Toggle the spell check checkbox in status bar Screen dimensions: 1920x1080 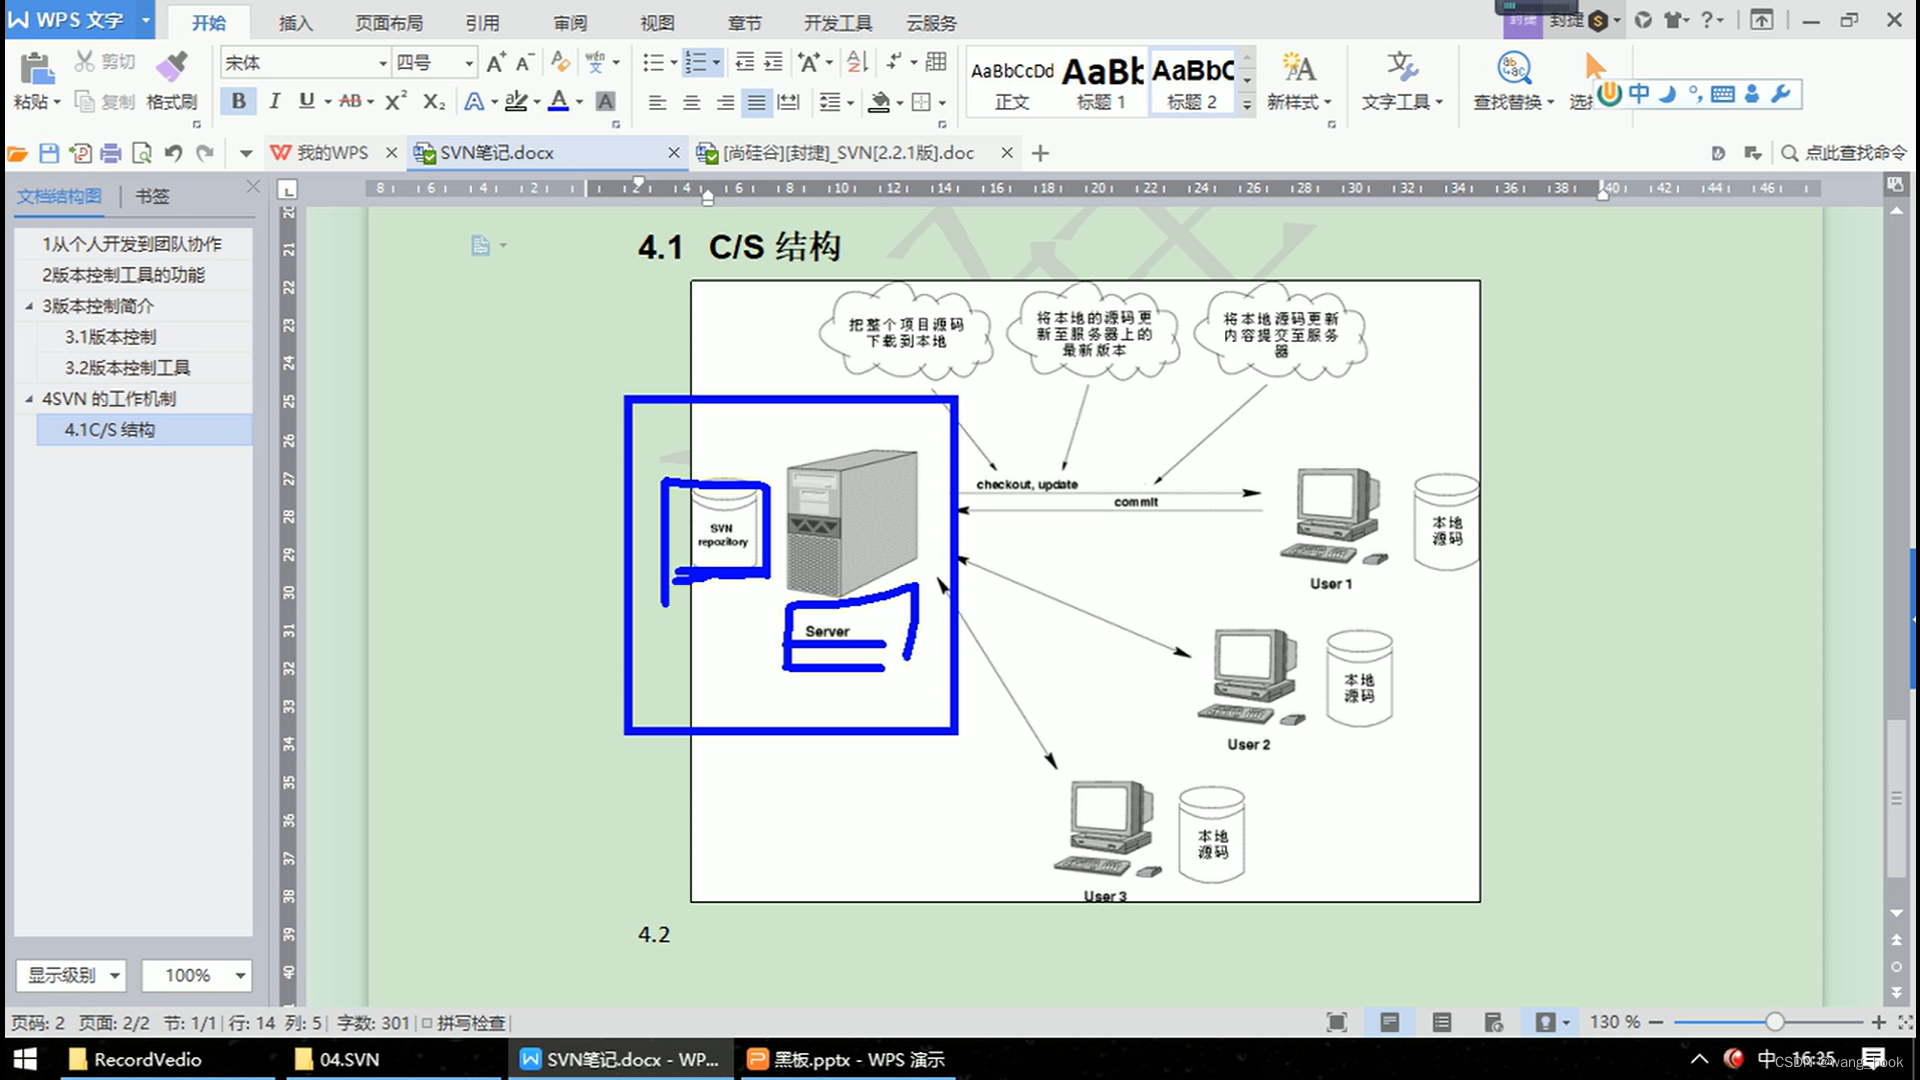pyautogui.click(x=427, y=1023)
